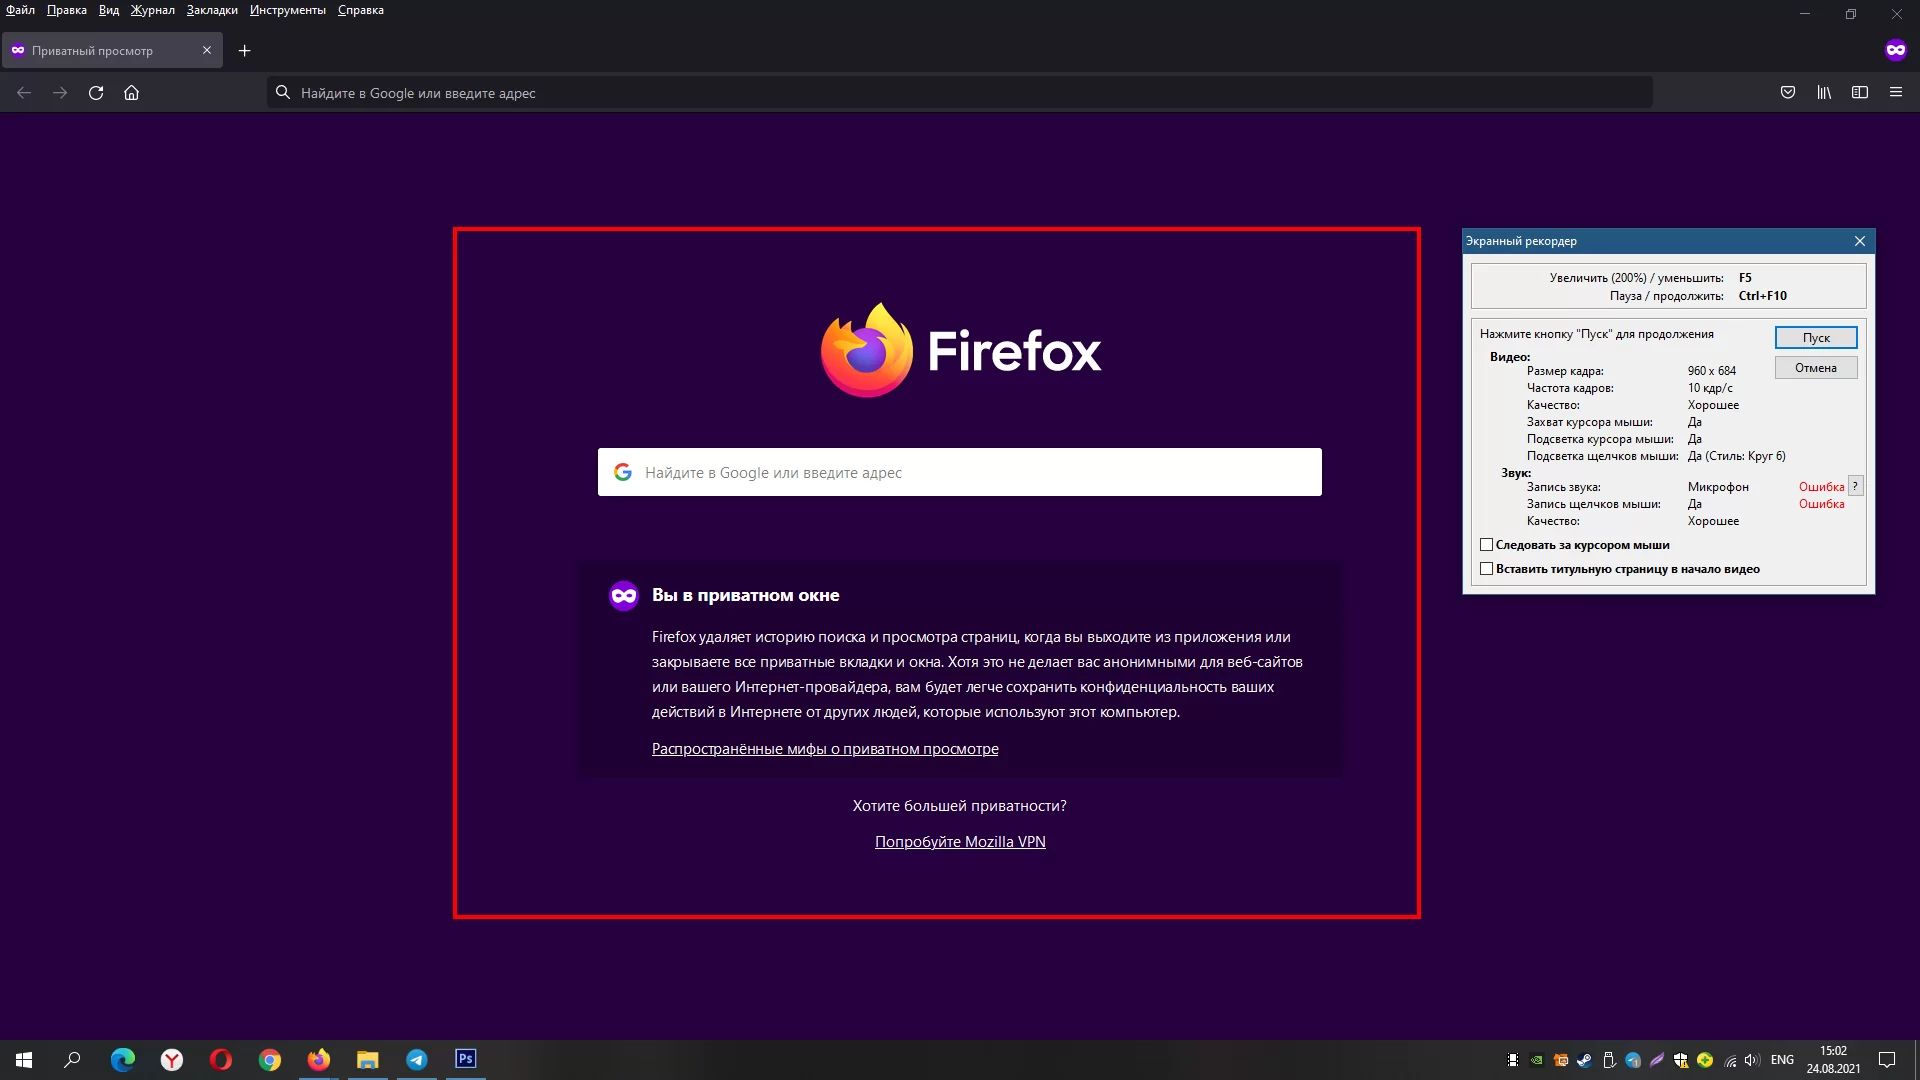
Task: Open the Справка menu
Action: tap(361, 10)
